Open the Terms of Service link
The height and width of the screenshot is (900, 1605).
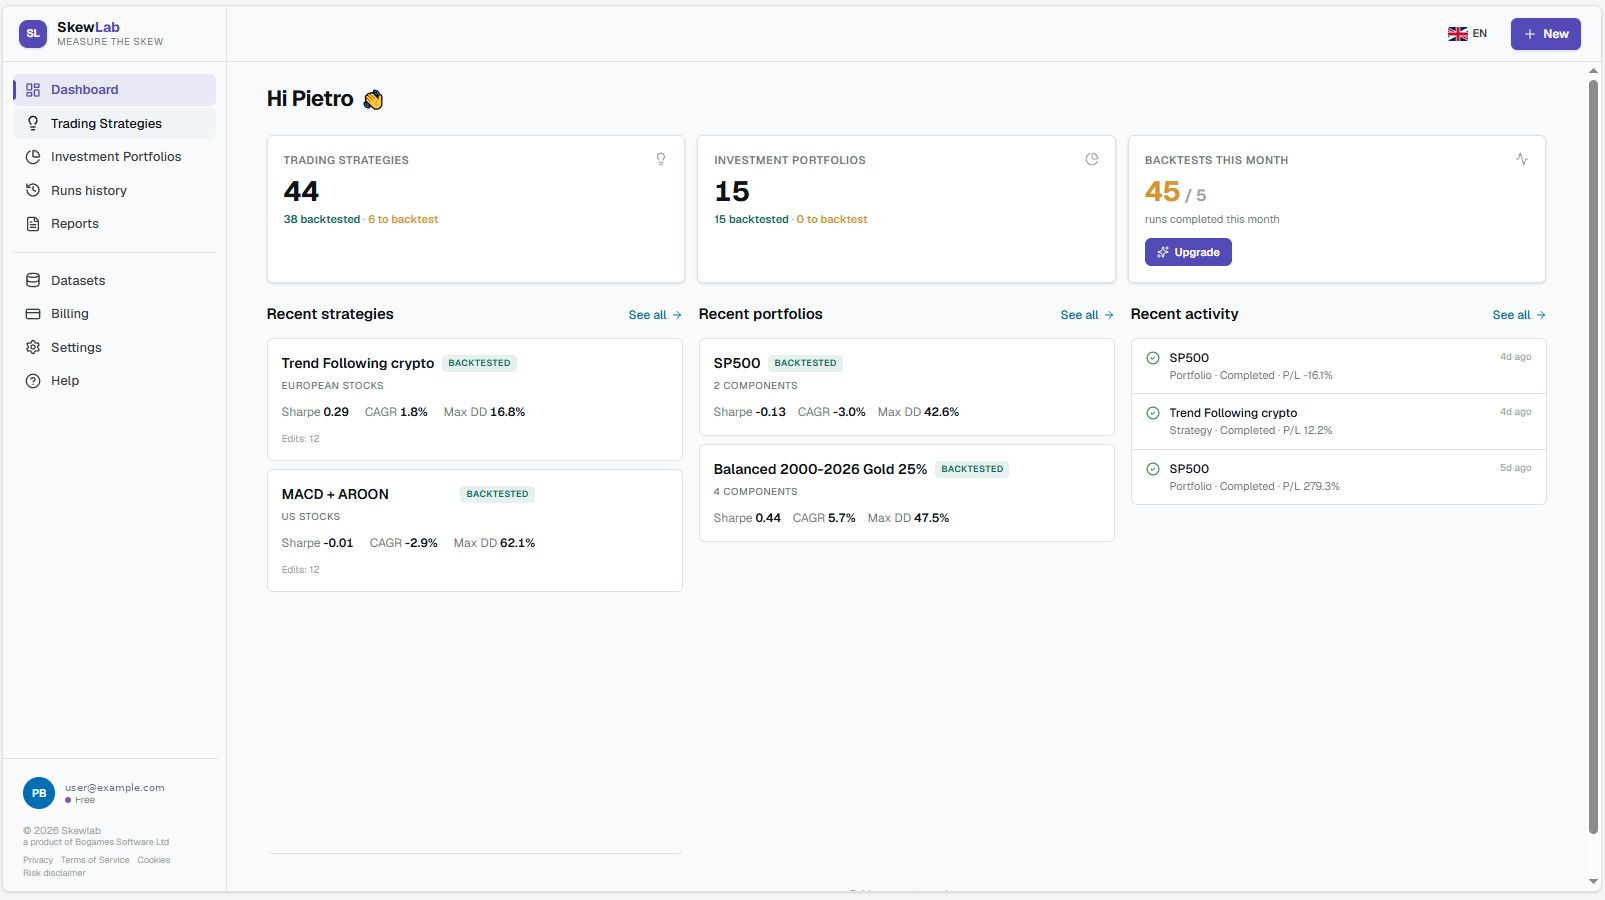(95, 860)
